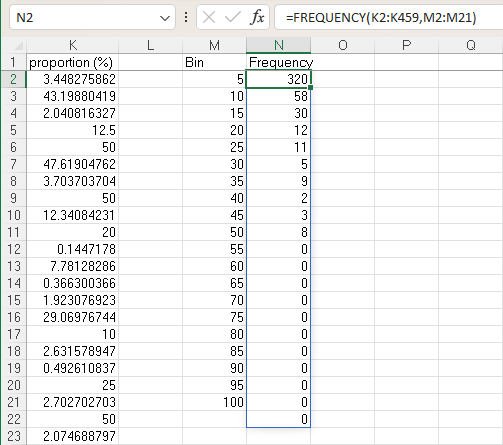Viewport: 503px width, 445px height.
Task: Select the frequency cell showing 30
Action: coord(278,113)
